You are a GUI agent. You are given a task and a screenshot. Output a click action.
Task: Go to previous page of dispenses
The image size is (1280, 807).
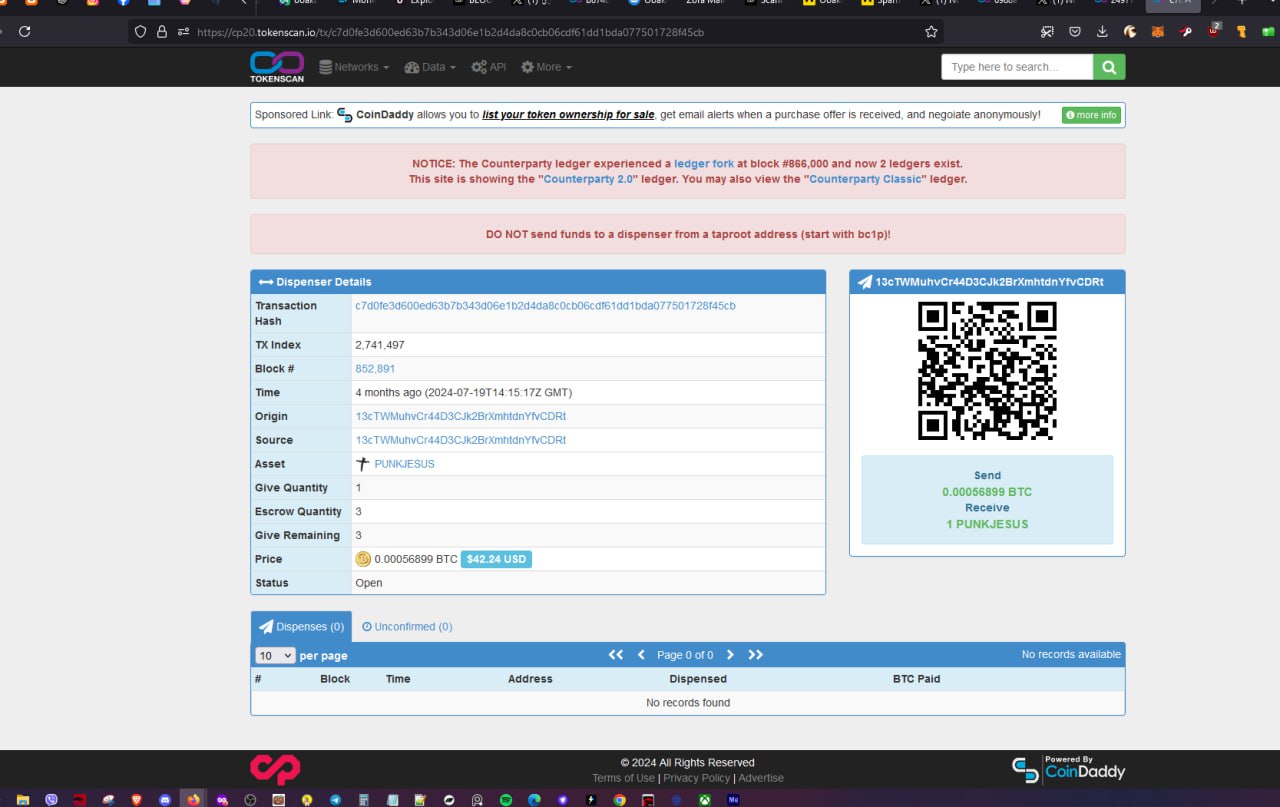click(642, 655)
